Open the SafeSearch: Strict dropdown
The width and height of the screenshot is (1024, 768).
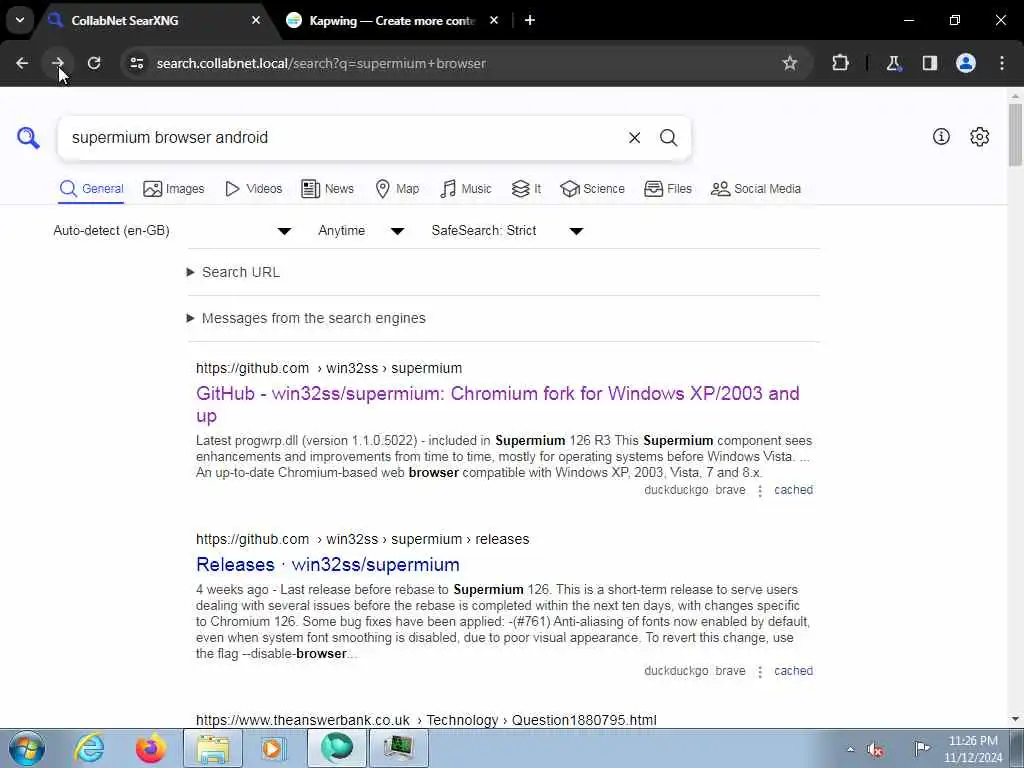pyautogui.click(x=507, y=231)
